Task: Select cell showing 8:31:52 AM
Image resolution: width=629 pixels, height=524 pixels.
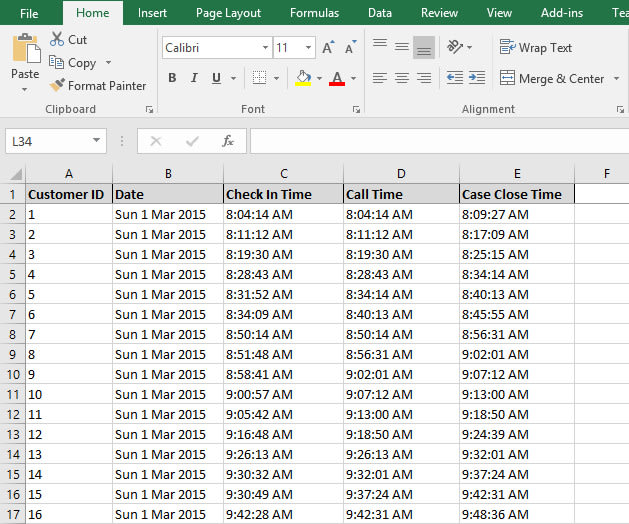Action: [283, 294]
